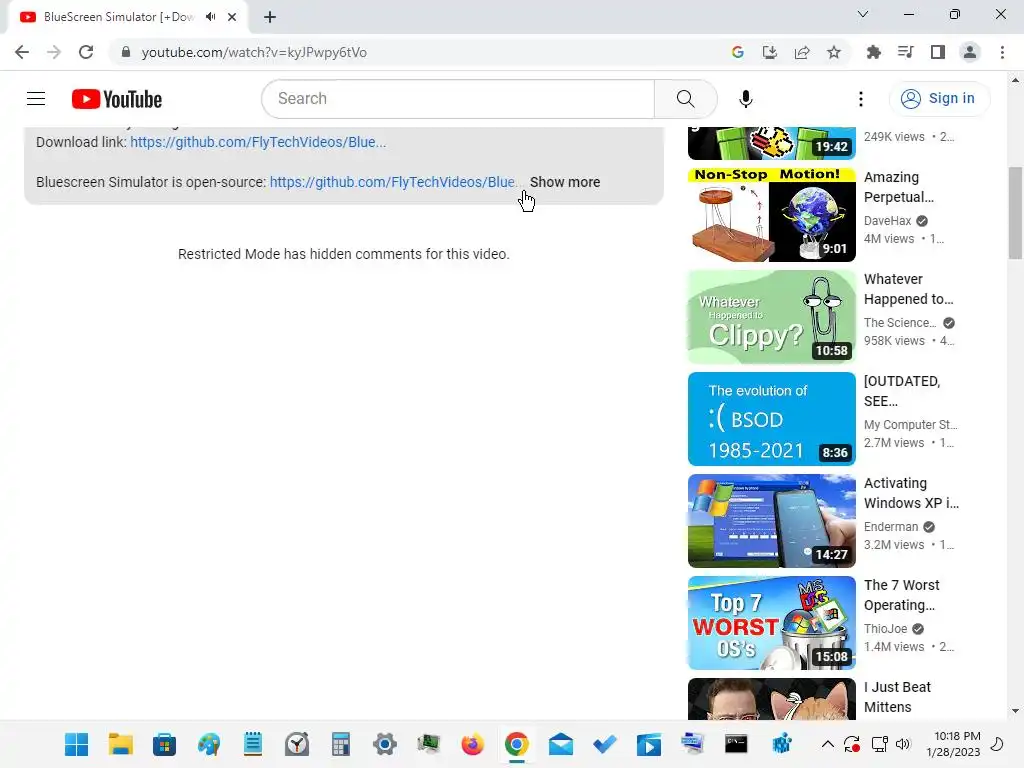Open Chrome extensions puzzle icon
Image resolution: width=1024 pixels, height=768 pixels.
click(873, 52)
